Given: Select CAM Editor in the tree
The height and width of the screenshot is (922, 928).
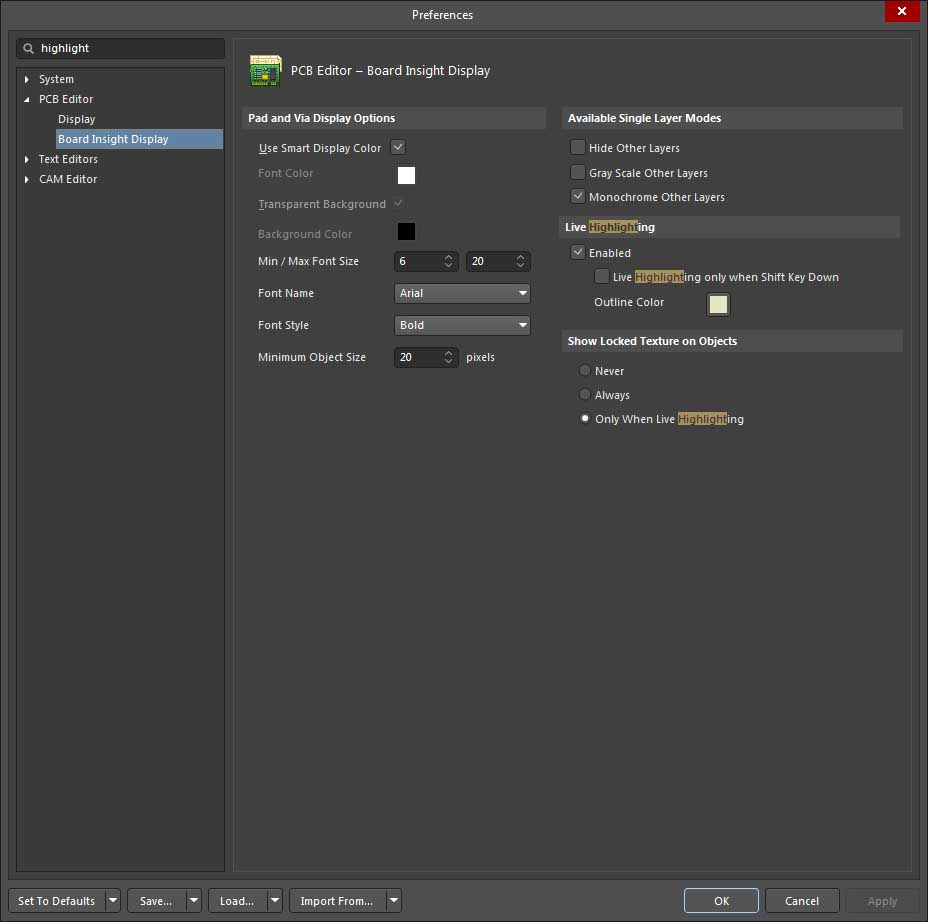Looking at the screenshot, I should click(x=68, y=179).
